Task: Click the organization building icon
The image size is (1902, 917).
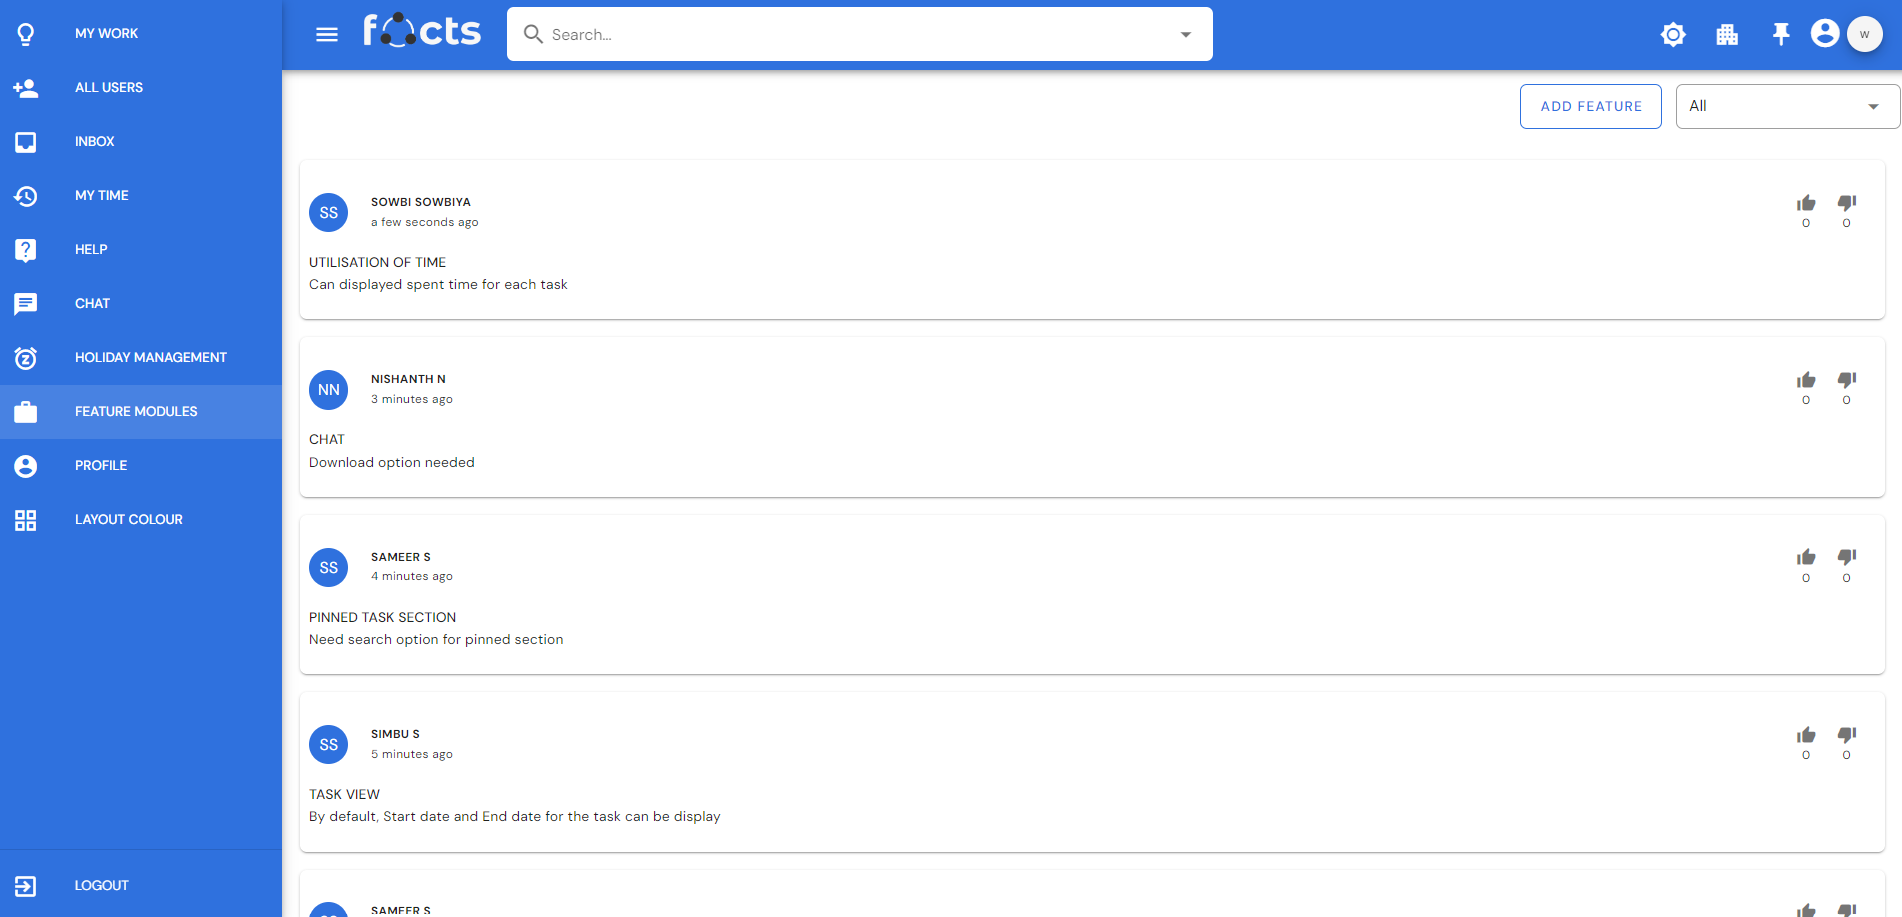Action: pos(1727,35)
